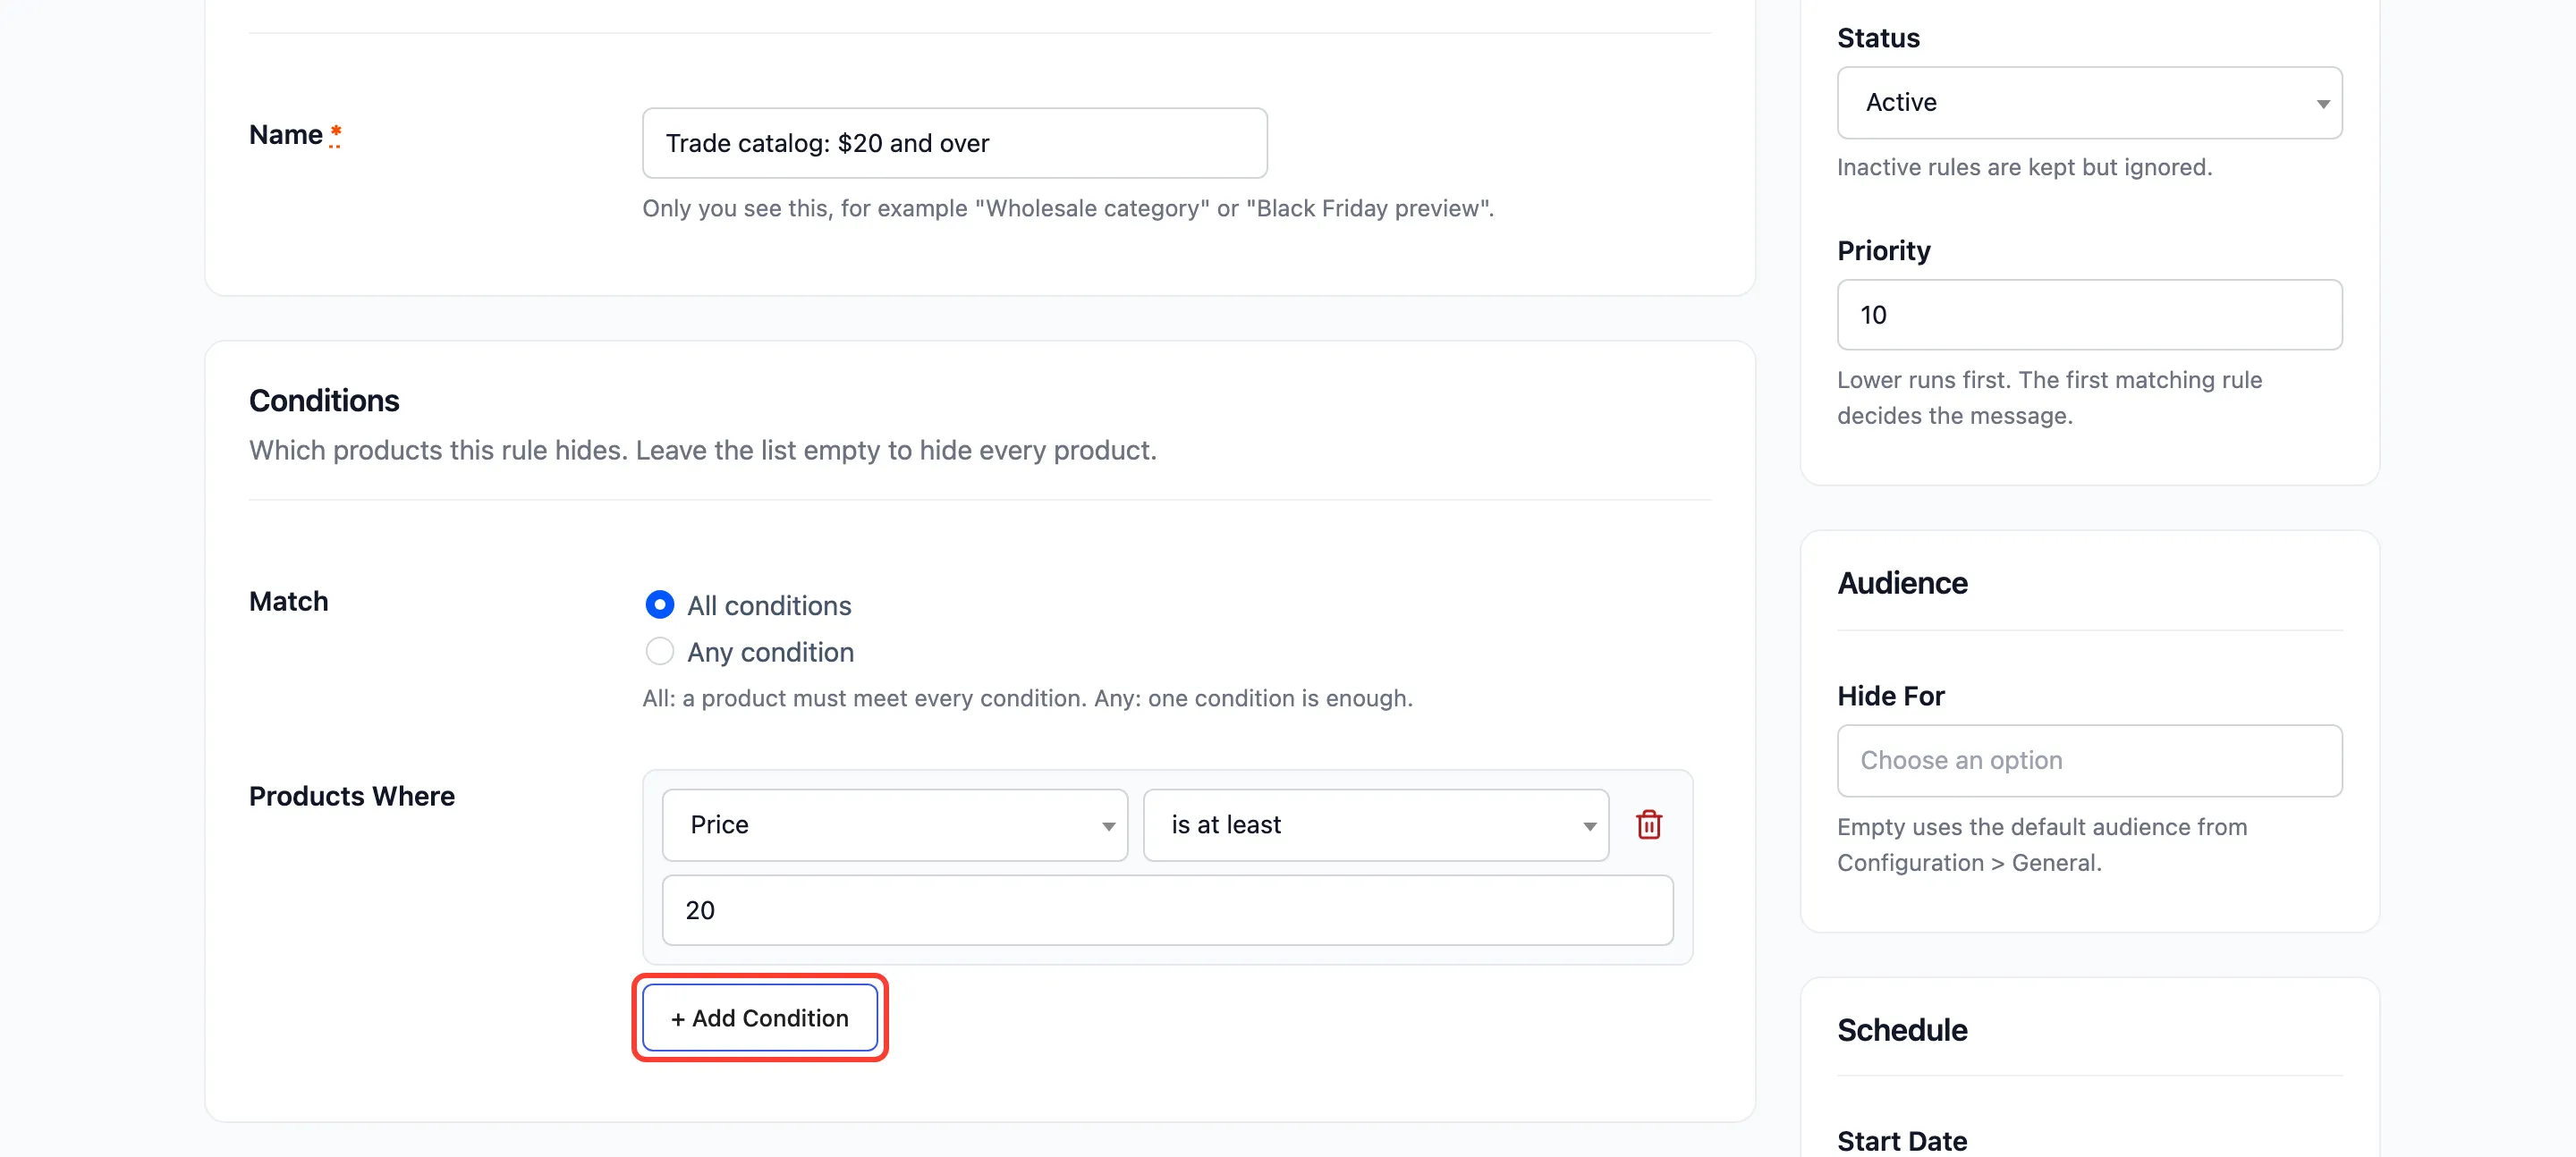Click the 'Empty uses the default audience' hint

pyautogui.click(x=2041, y=844)
